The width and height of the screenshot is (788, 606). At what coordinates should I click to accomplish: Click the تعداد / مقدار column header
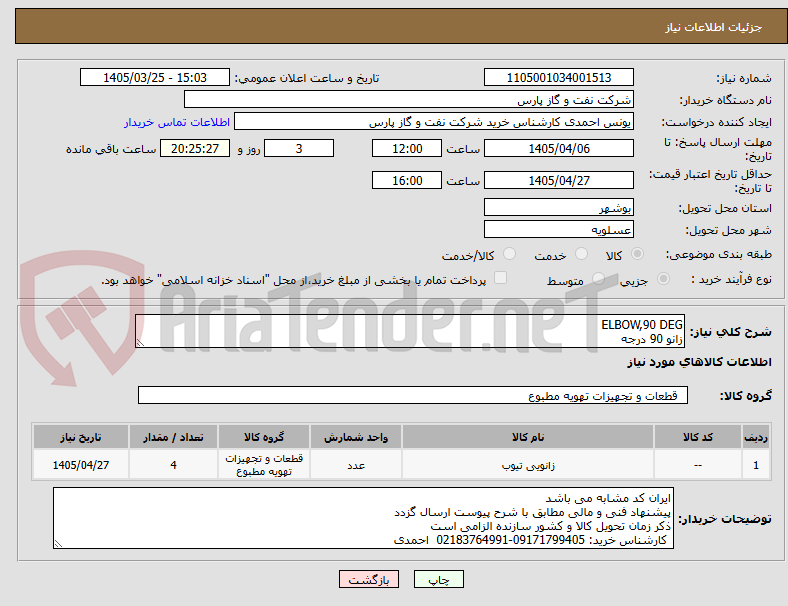point(173,437)
